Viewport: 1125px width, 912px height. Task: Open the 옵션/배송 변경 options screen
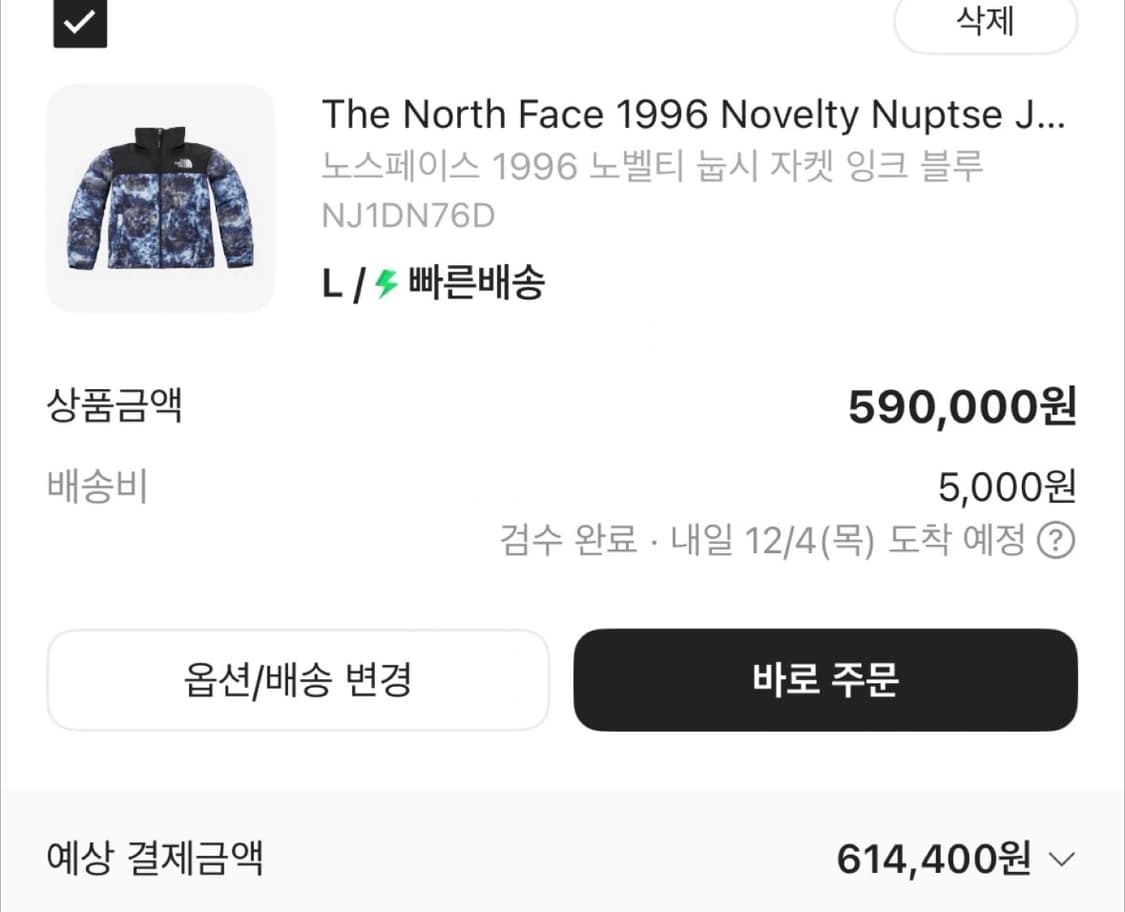[x=296, y=681]
